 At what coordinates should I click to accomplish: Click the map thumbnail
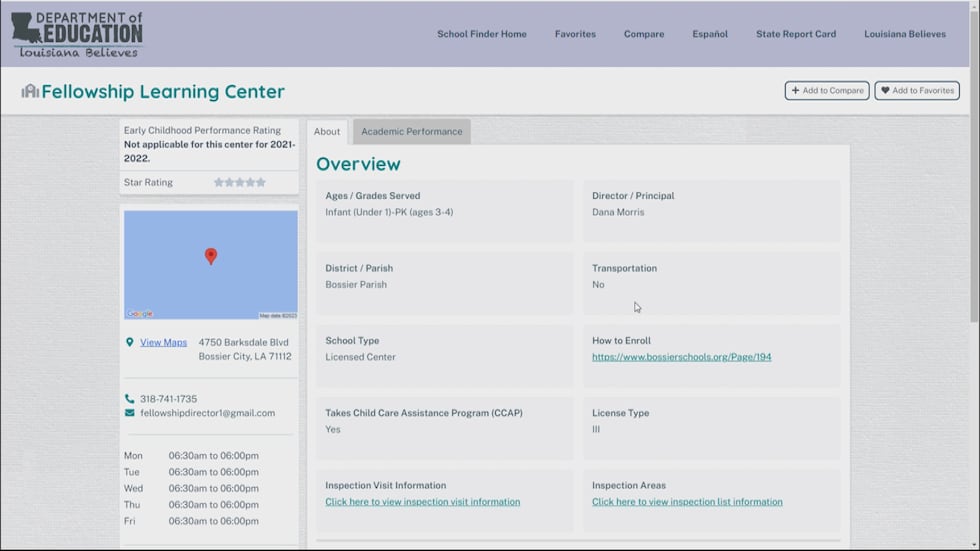coord(211,265)
